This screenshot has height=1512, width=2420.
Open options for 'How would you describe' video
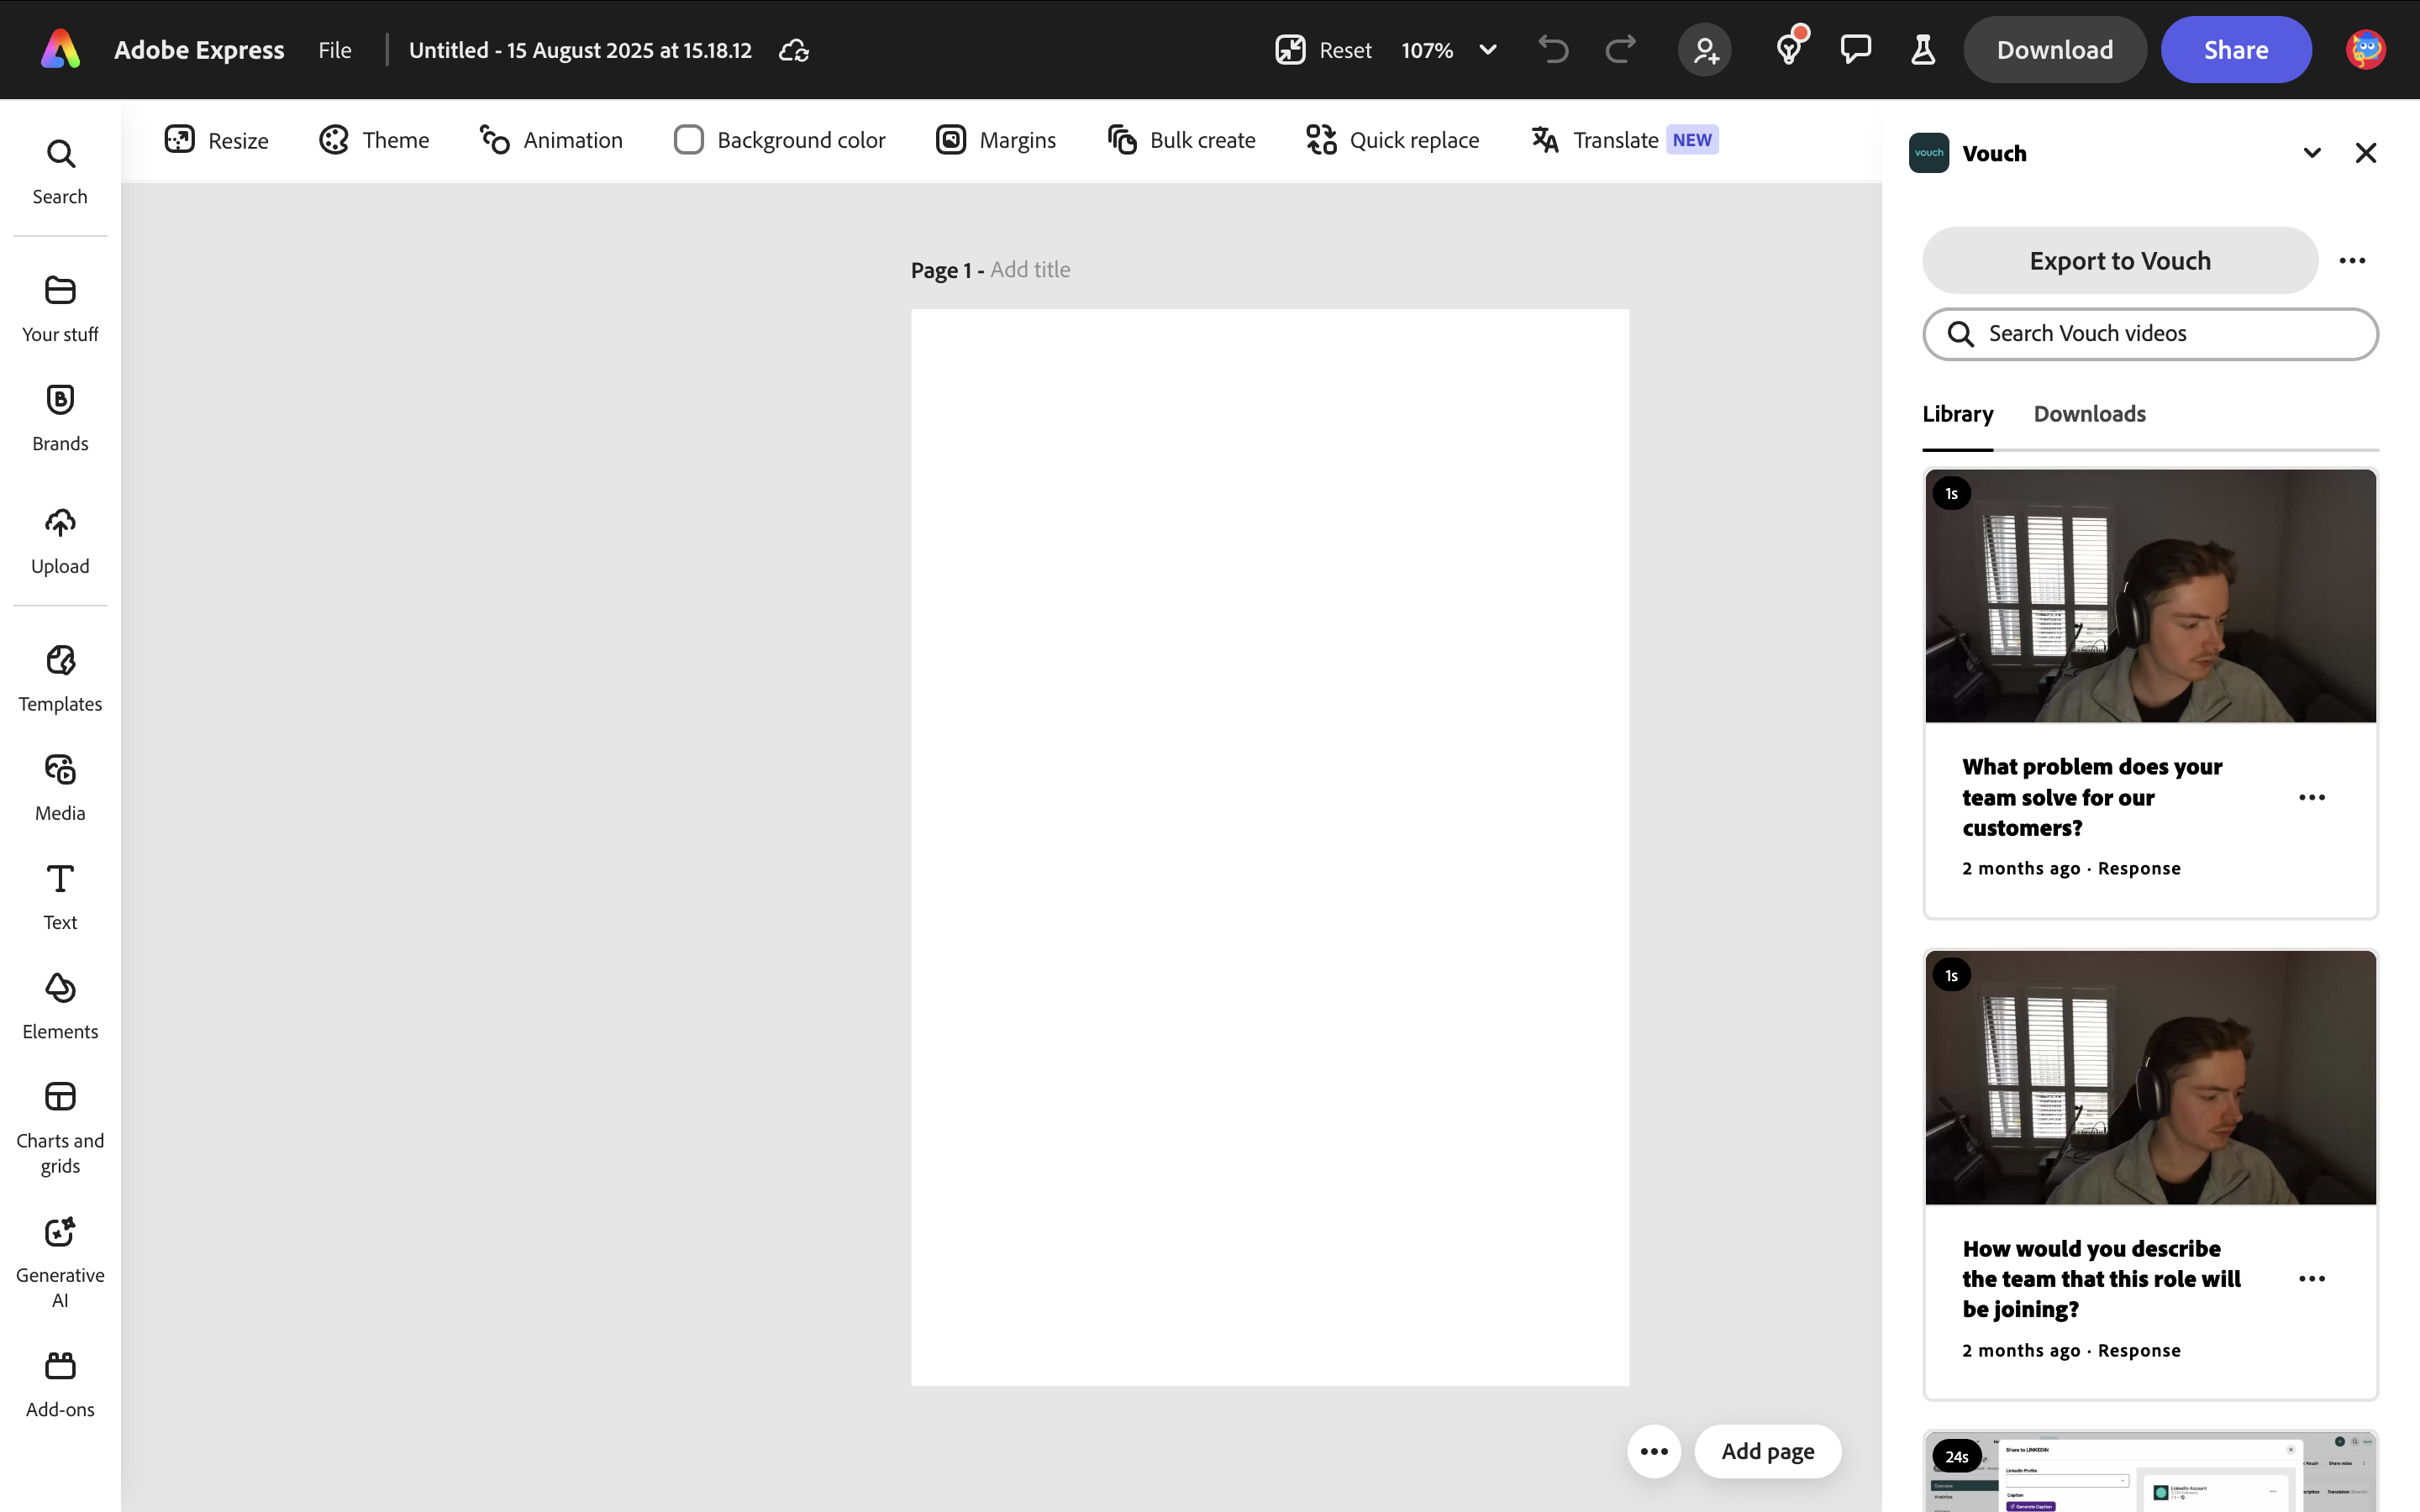(2312, 1279)
